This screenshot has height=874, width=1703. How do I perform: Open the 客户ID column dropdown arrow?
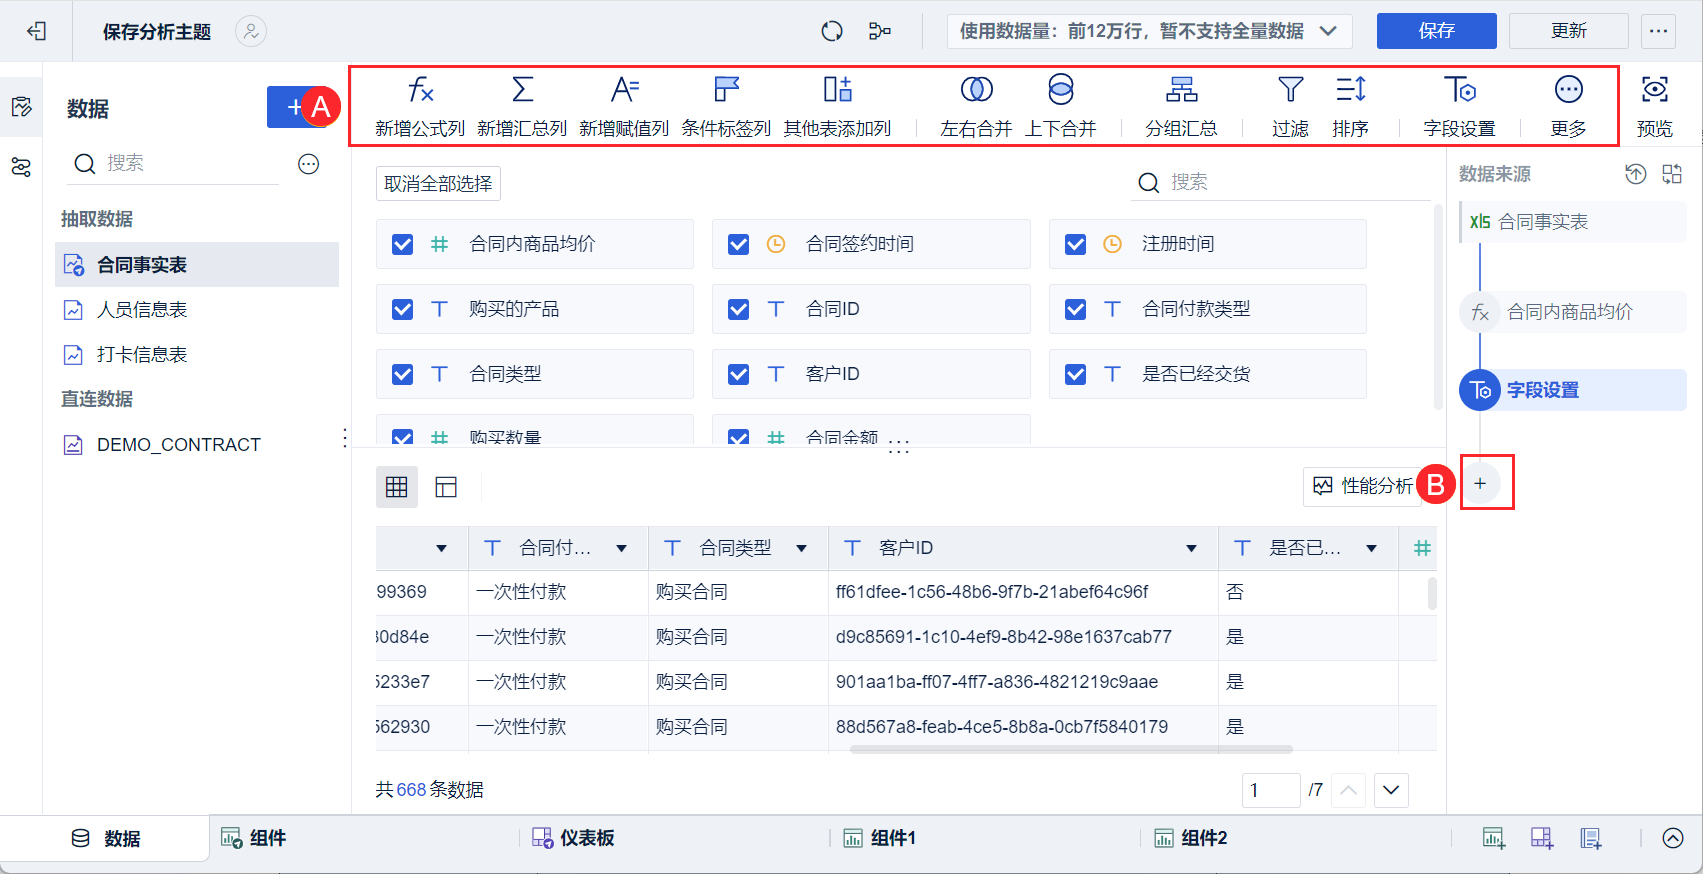[x=1191, y=548]
